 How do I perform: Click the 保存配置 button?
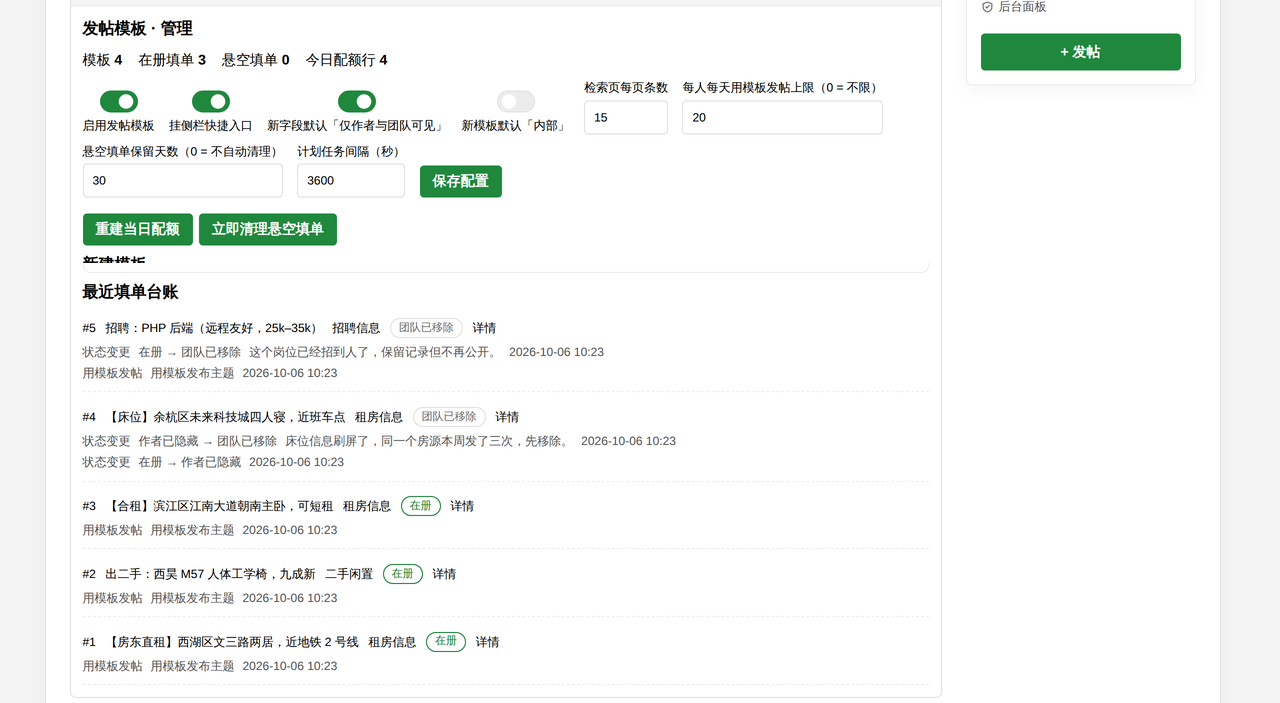[x=461, y=181]
